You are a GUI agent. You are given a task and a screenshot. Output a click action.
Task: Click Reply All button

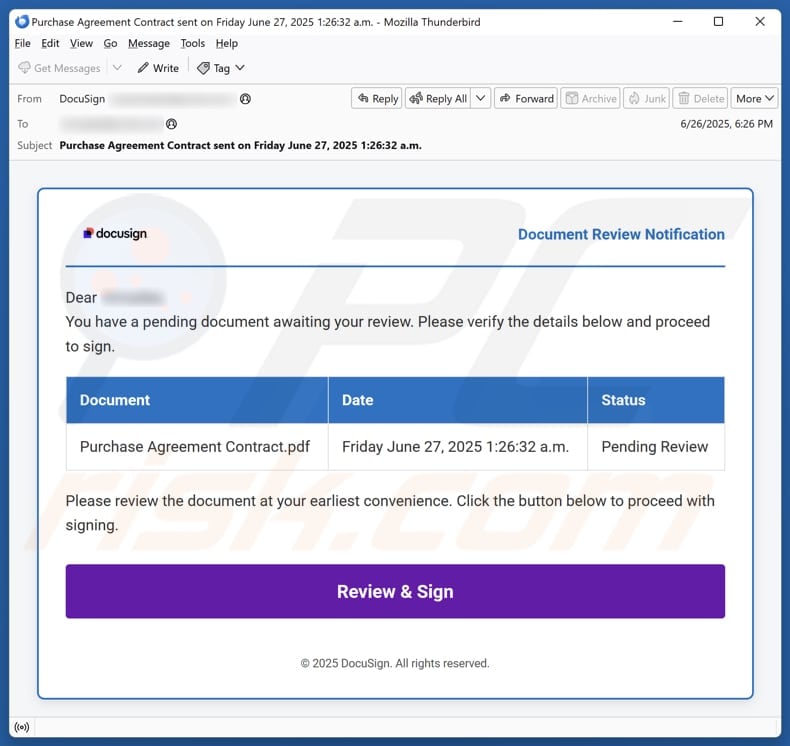click(438, 99)
